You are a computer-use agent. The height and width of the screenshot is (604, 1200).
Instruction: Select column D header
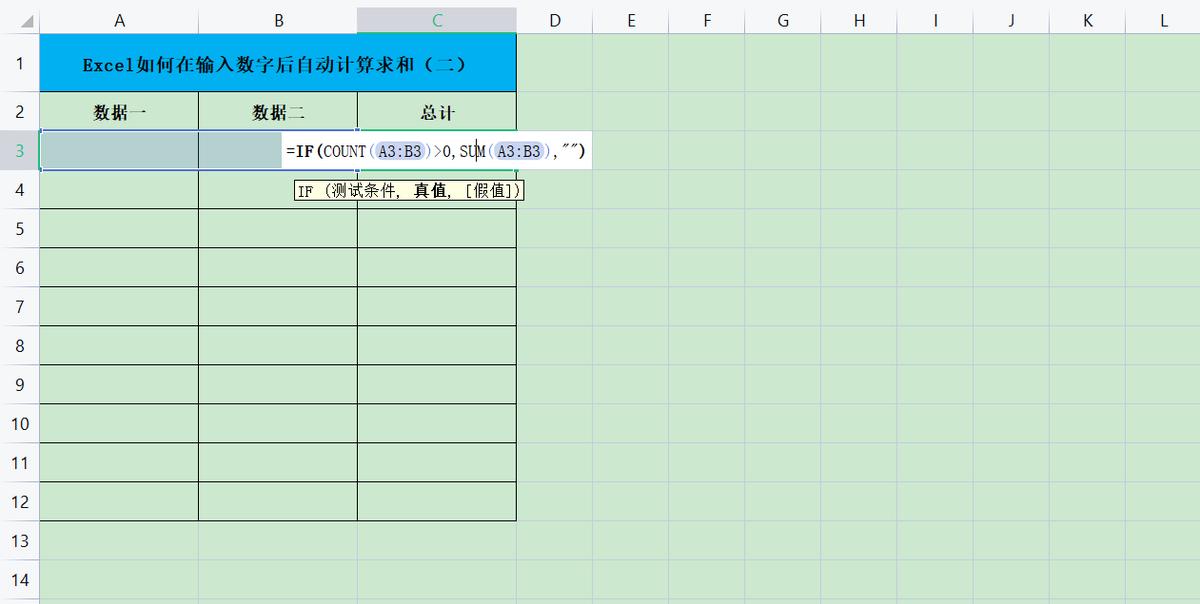(x=555, y=18)
